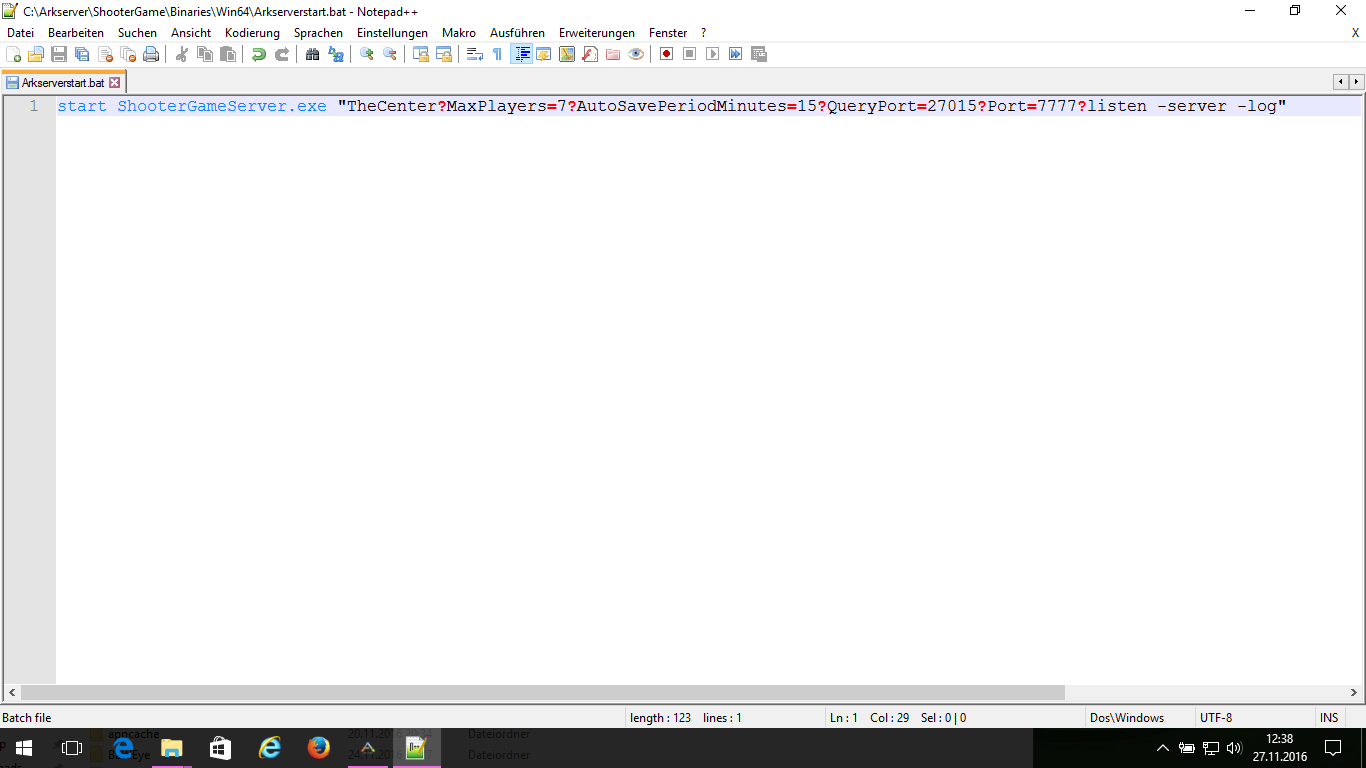This screenshot has width=1366, height=768.
Task: Click the Save All toolbar icon
Action: click(82, 54)
